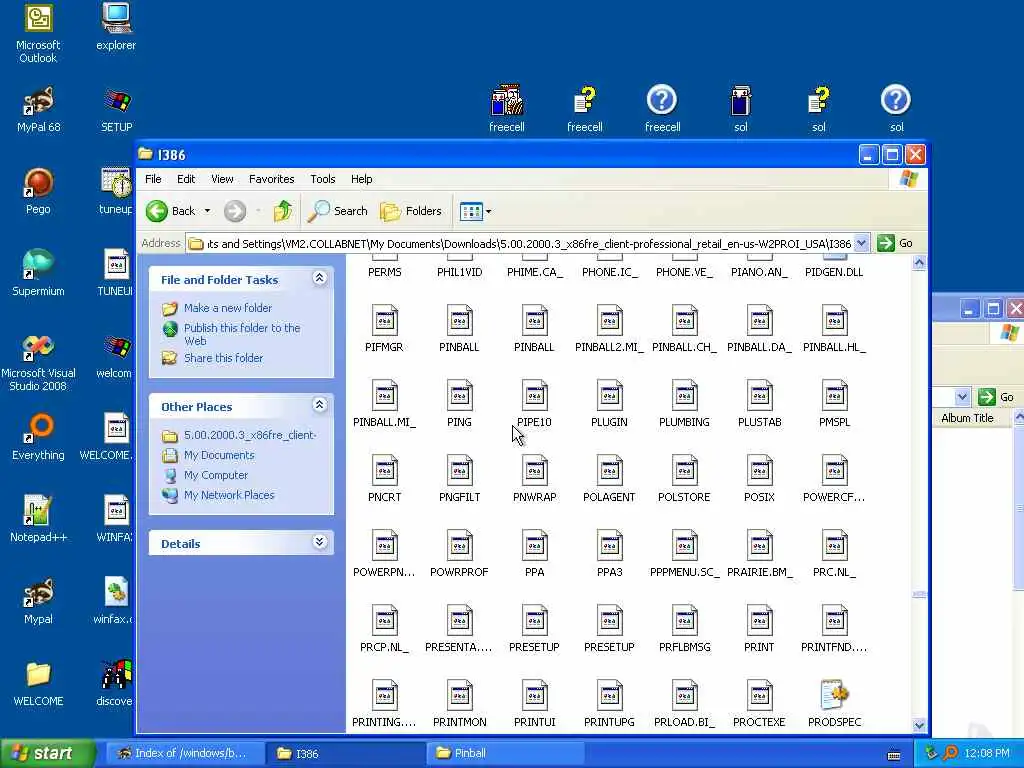Select the PNCRT file icon
The width and height of the screenshot is (1024, 768).
pos(384,471)
